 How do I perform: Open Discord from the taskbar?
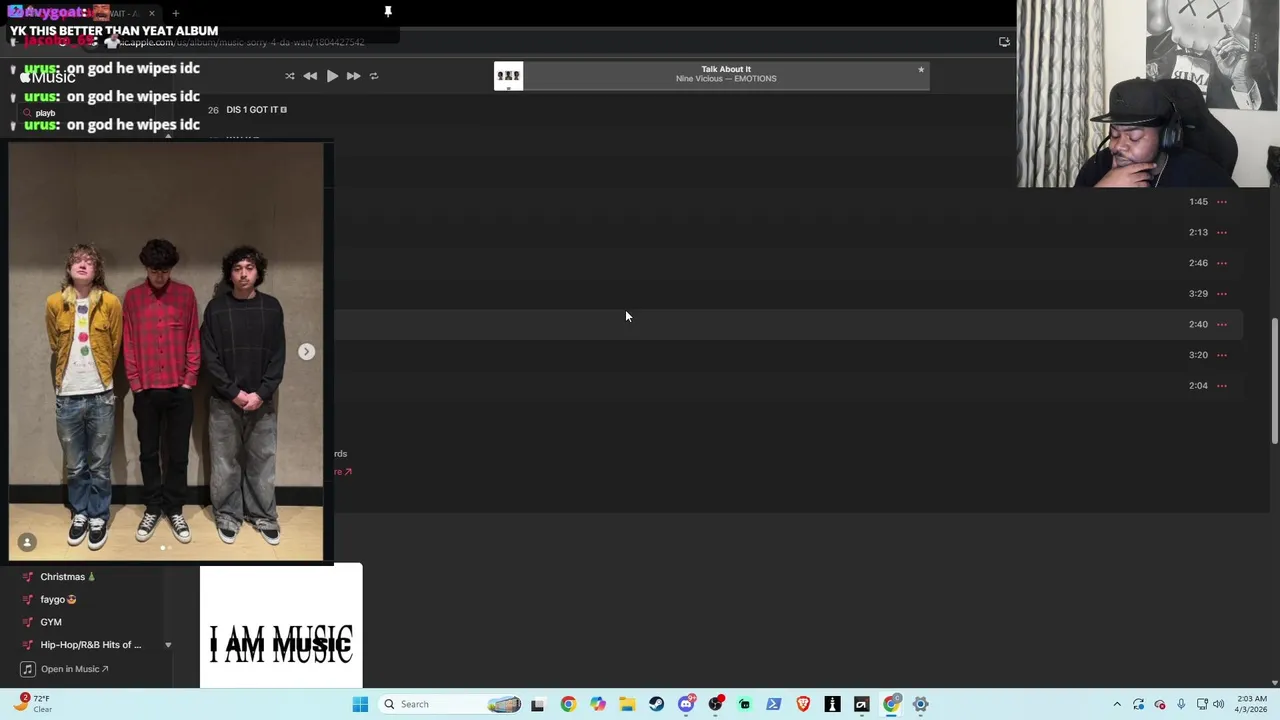(686, 704)
